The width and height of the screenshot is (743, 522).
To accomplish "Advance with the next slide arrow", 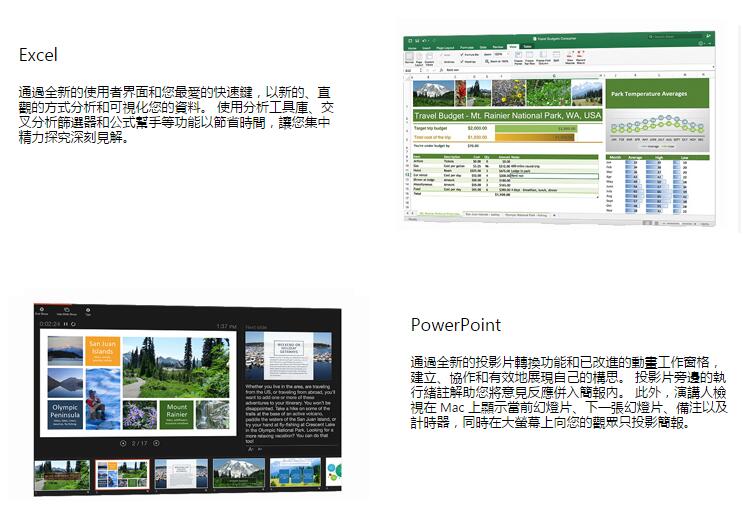I will click(x=156, y=443).
